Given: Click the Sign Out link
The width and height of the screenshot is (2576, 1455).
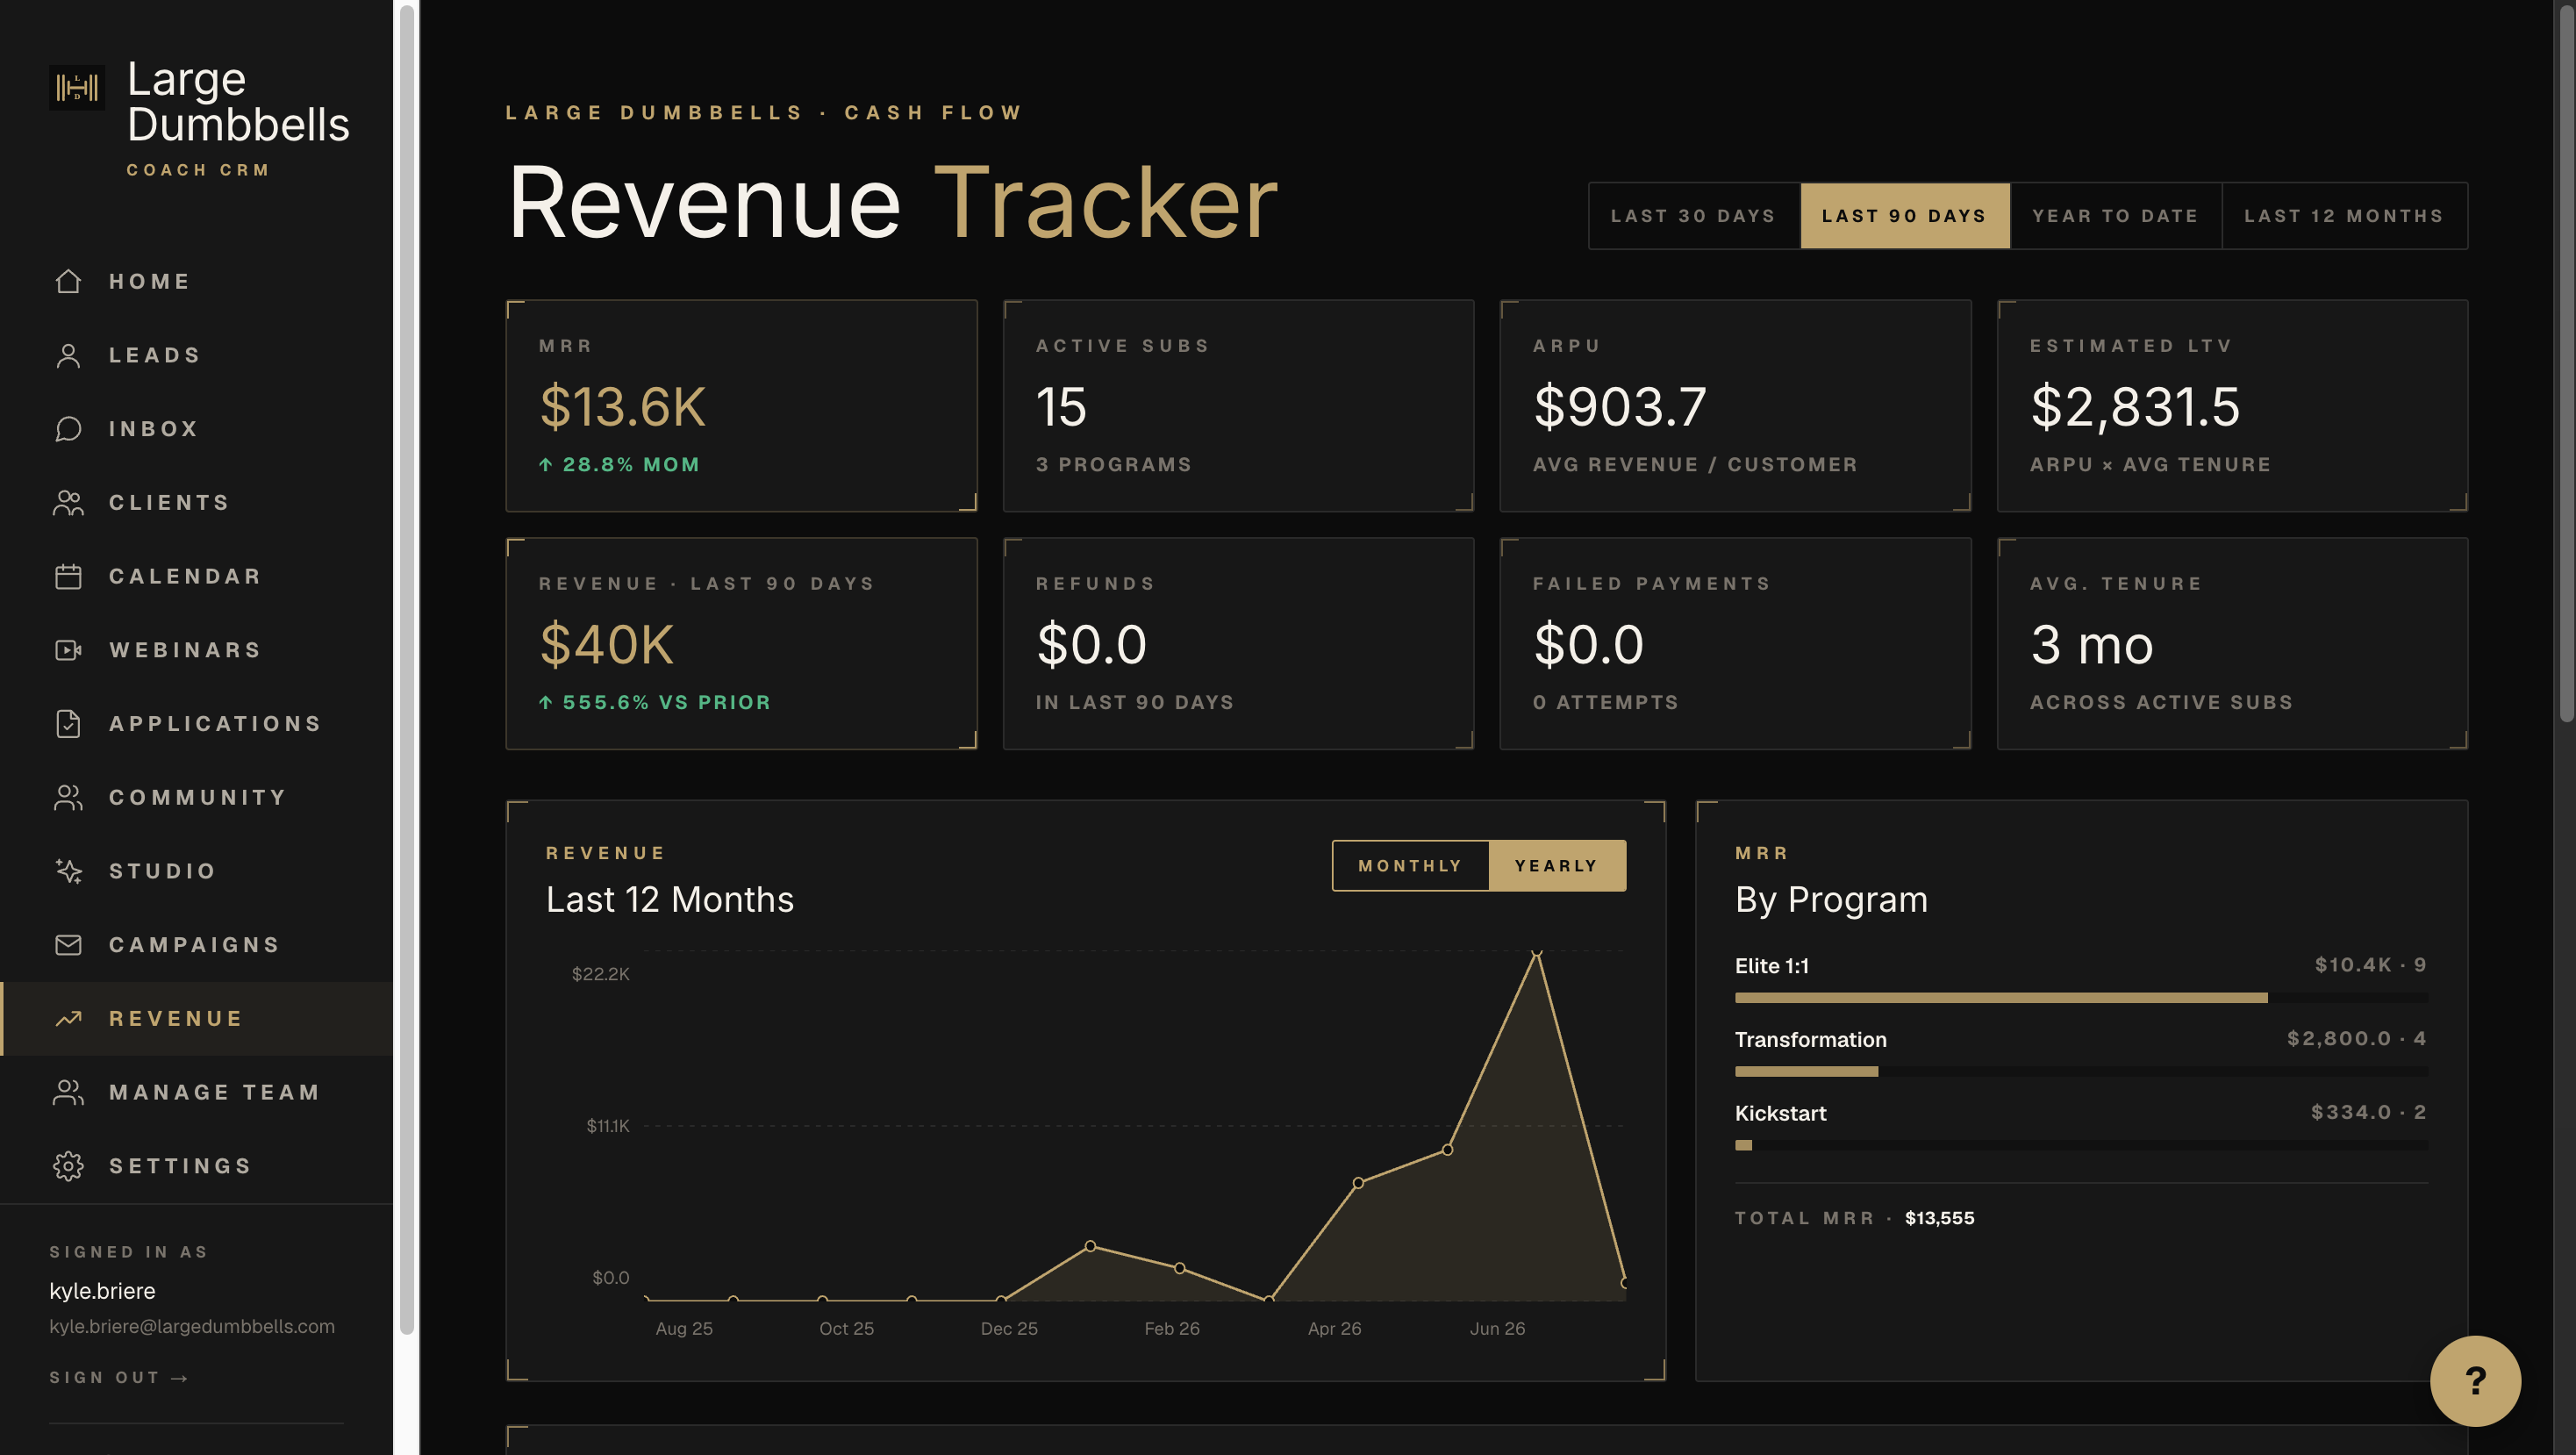Looking at the screenshot, I should click(x=119, y=1378).
